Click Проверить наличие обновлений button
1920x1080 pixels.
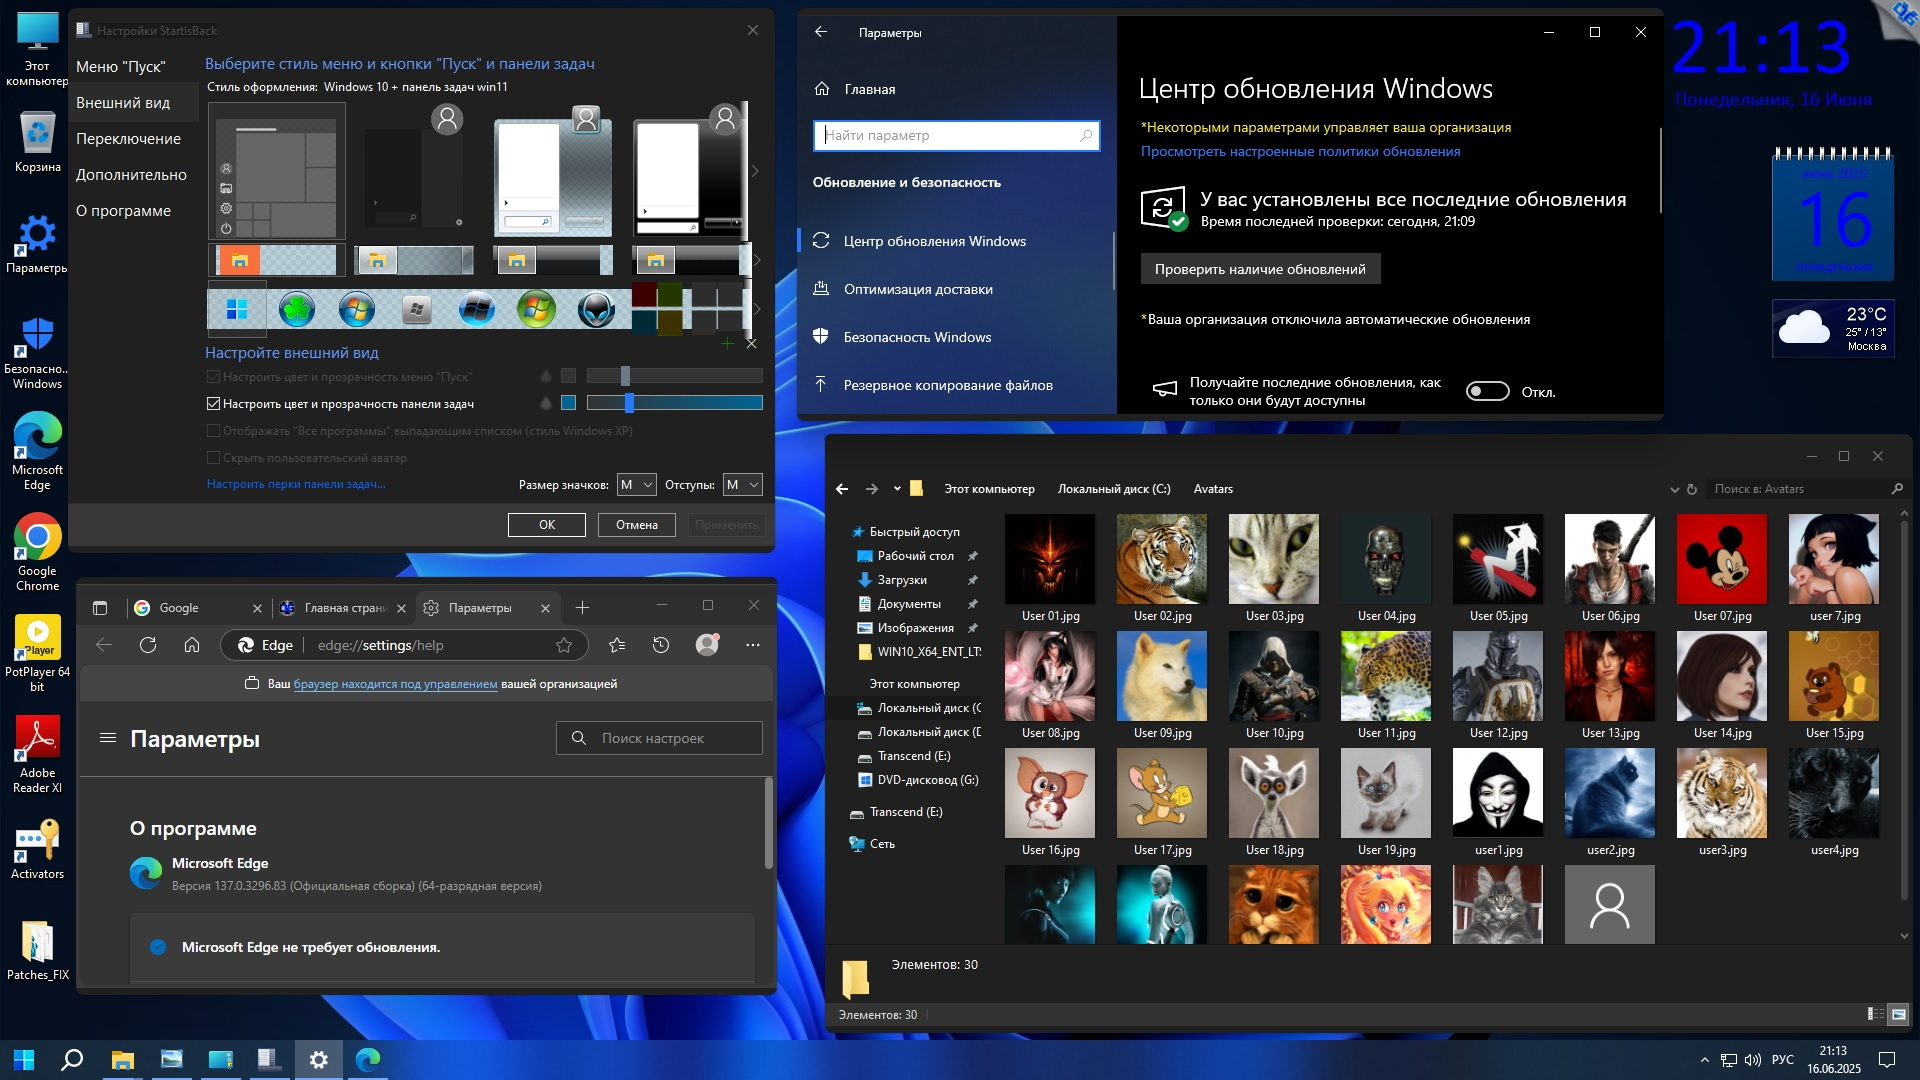(1259, 269)
